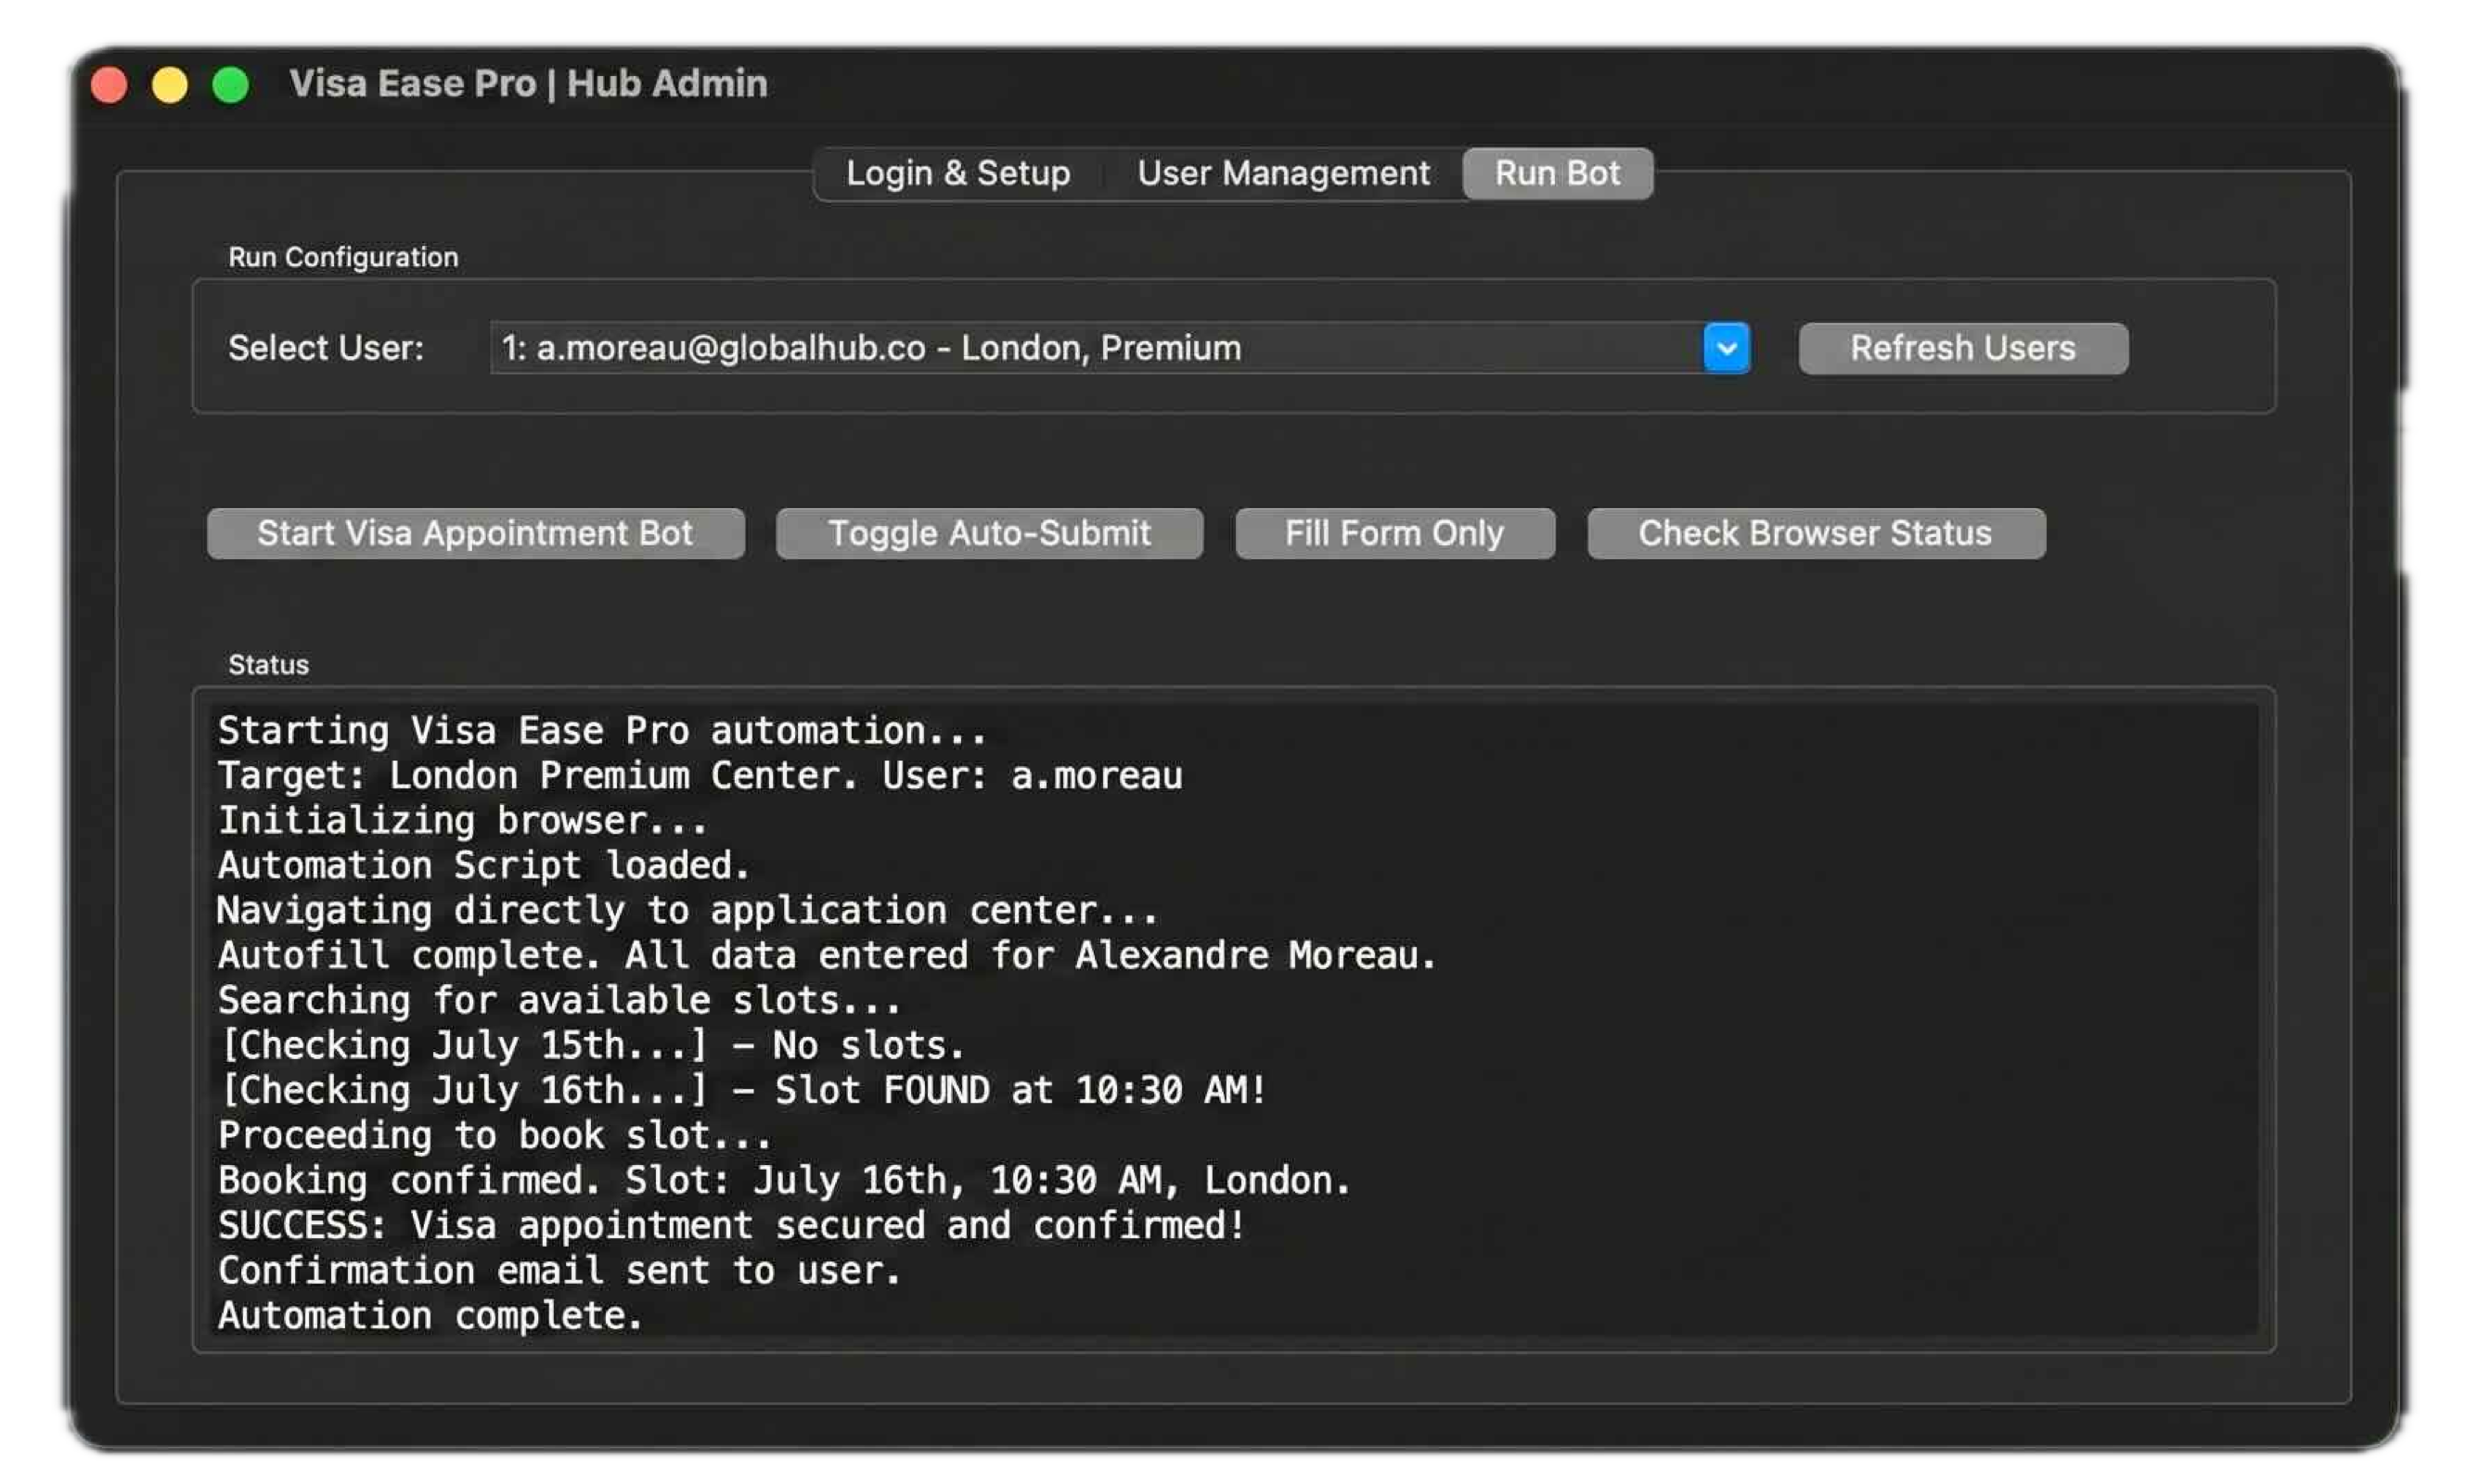
Task: Click the 'Initializing browser...' log line
Action: coord(462,821)
